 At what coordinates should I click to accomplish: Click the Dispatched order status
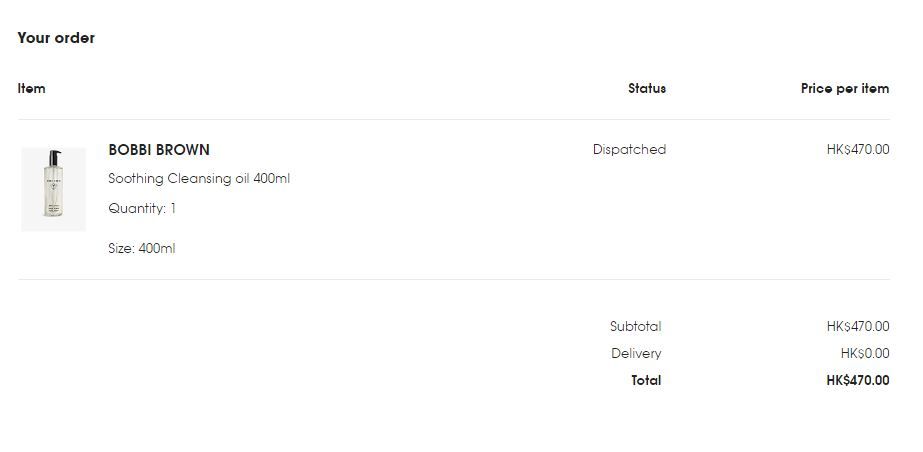629,150
